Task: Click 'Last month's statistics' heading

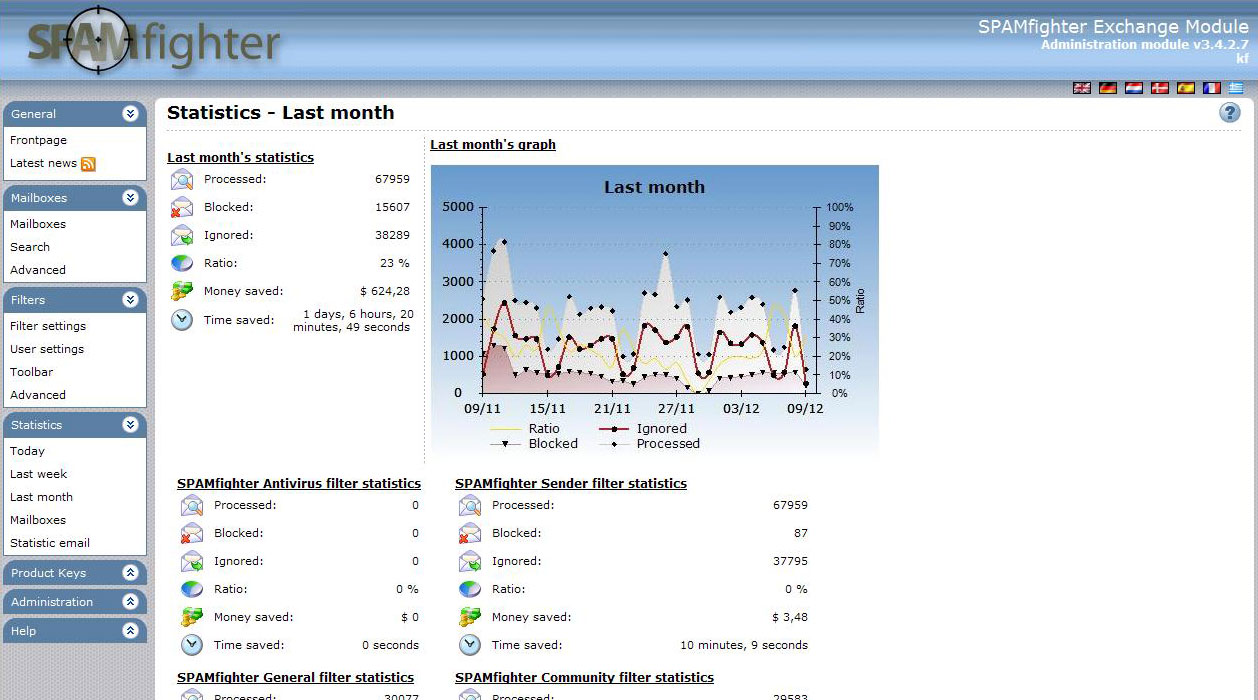Action: [240, 157]
